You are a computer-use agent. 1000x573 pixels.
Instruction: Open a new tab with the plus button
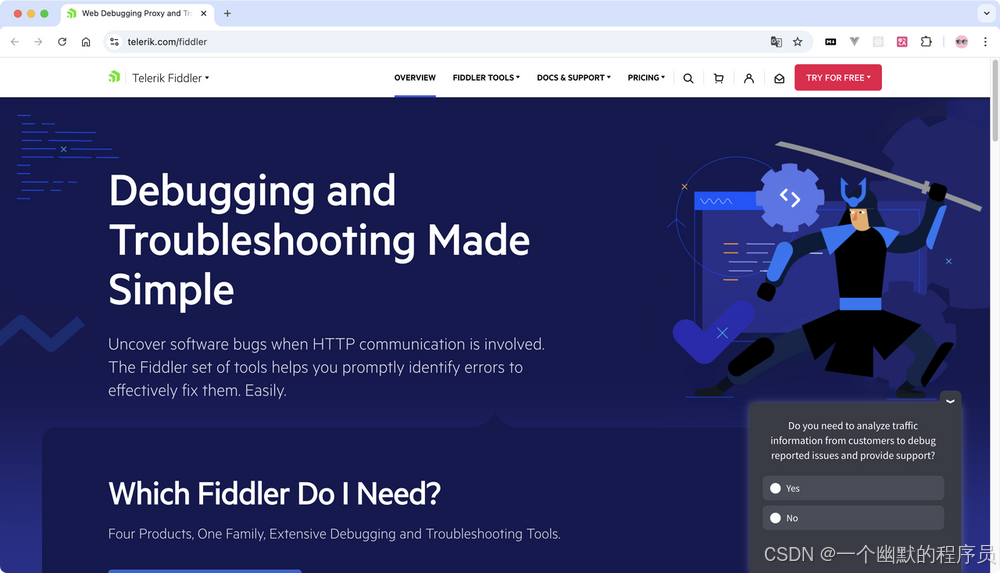(227, 13)
